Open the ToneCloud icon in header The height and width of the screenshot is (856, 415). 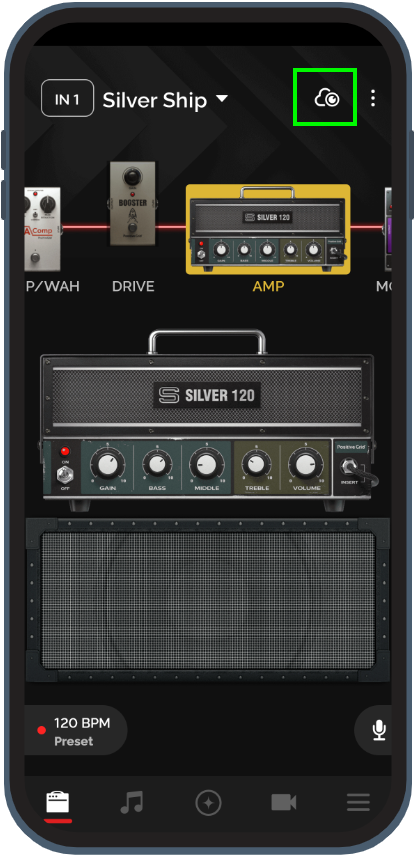coord(327,98)
